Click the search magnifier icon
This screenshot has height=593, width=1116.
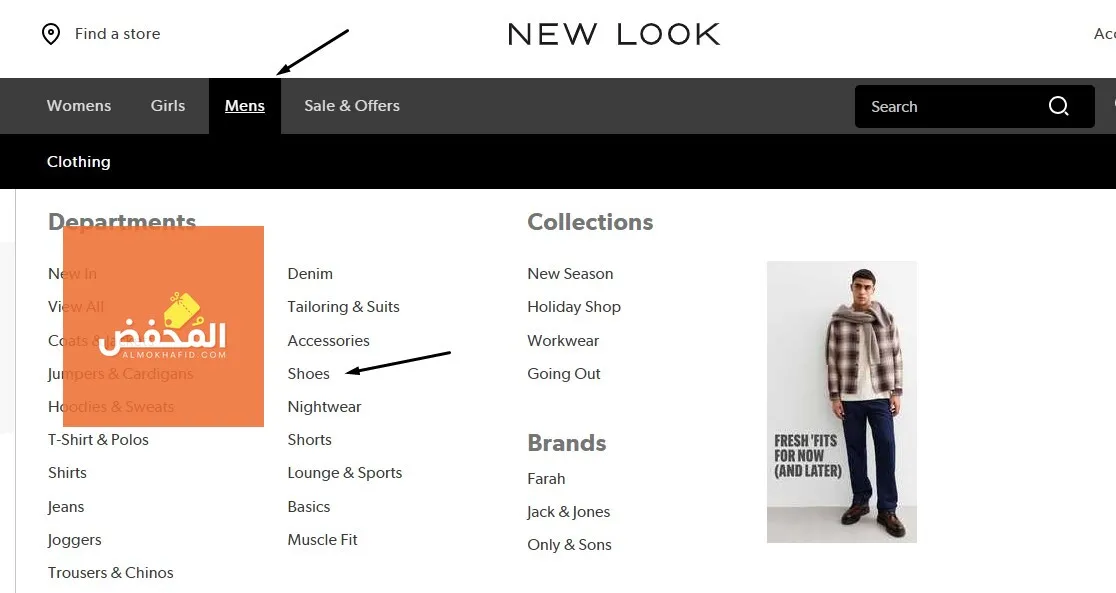coord(1058,106)
